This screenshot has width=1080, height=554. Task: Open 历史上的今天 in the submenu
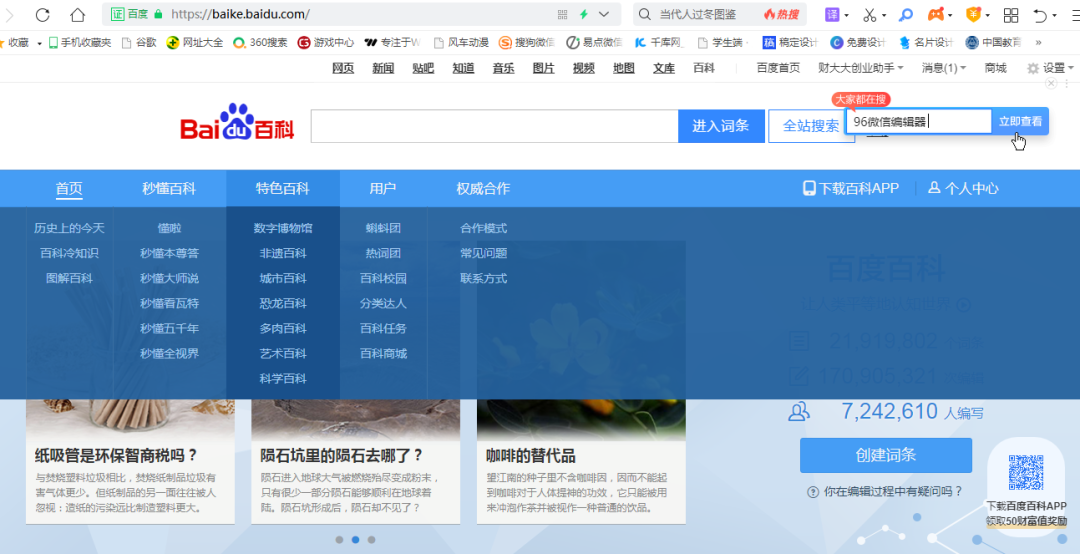[x=69, y=228]
